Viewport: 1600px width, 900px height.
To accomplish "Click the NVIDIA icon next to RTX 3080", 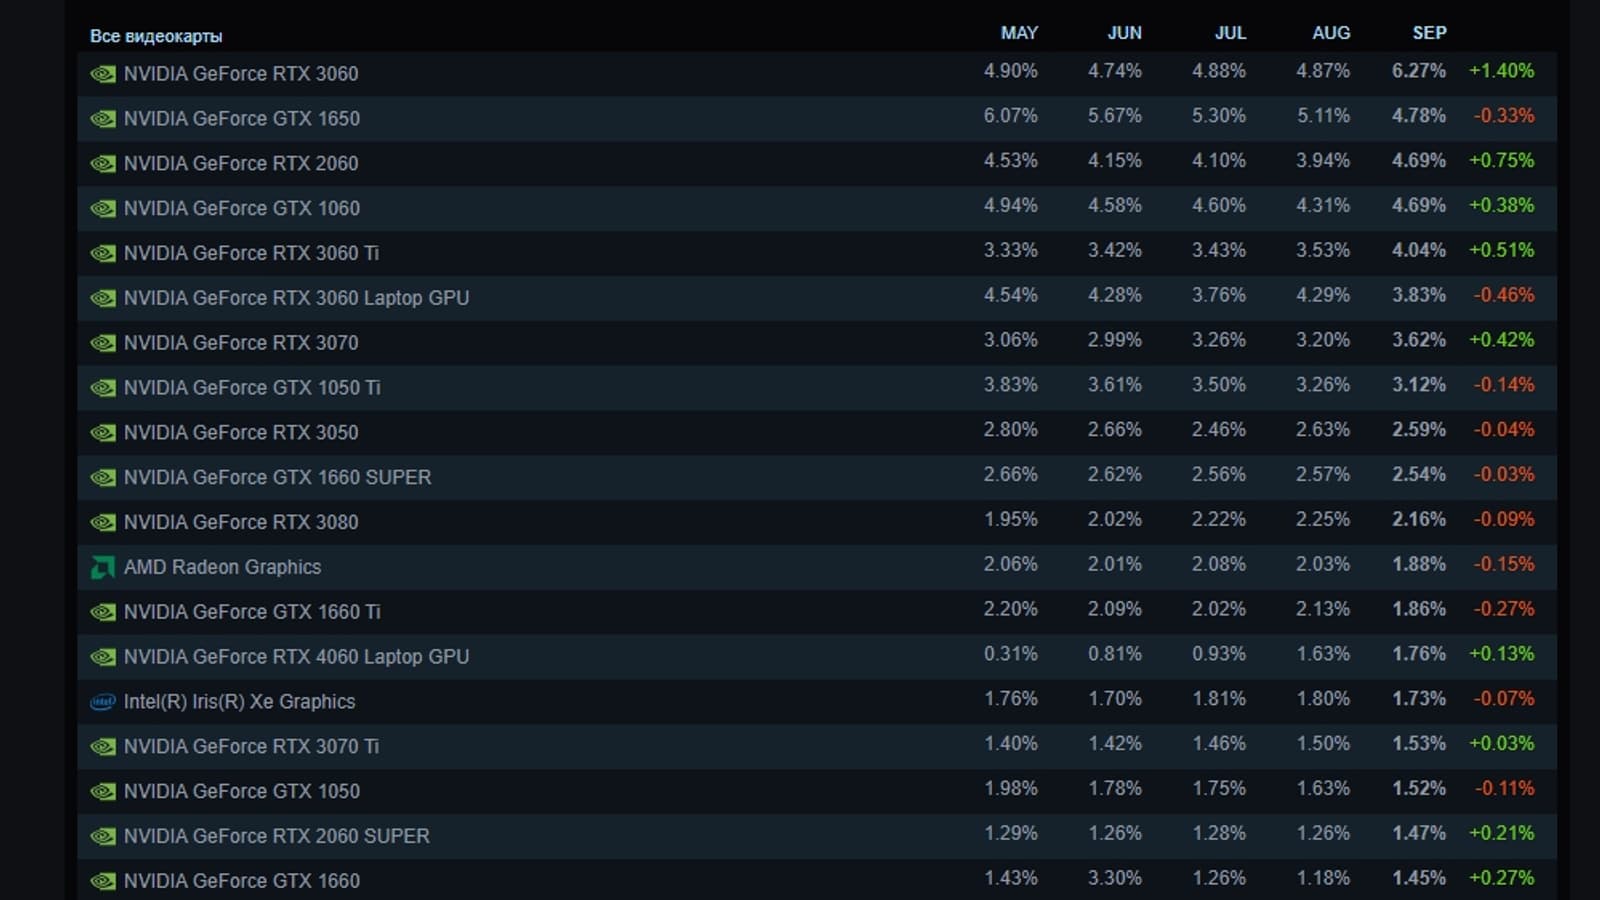I will pyautogui.click(x=103, y=523).
